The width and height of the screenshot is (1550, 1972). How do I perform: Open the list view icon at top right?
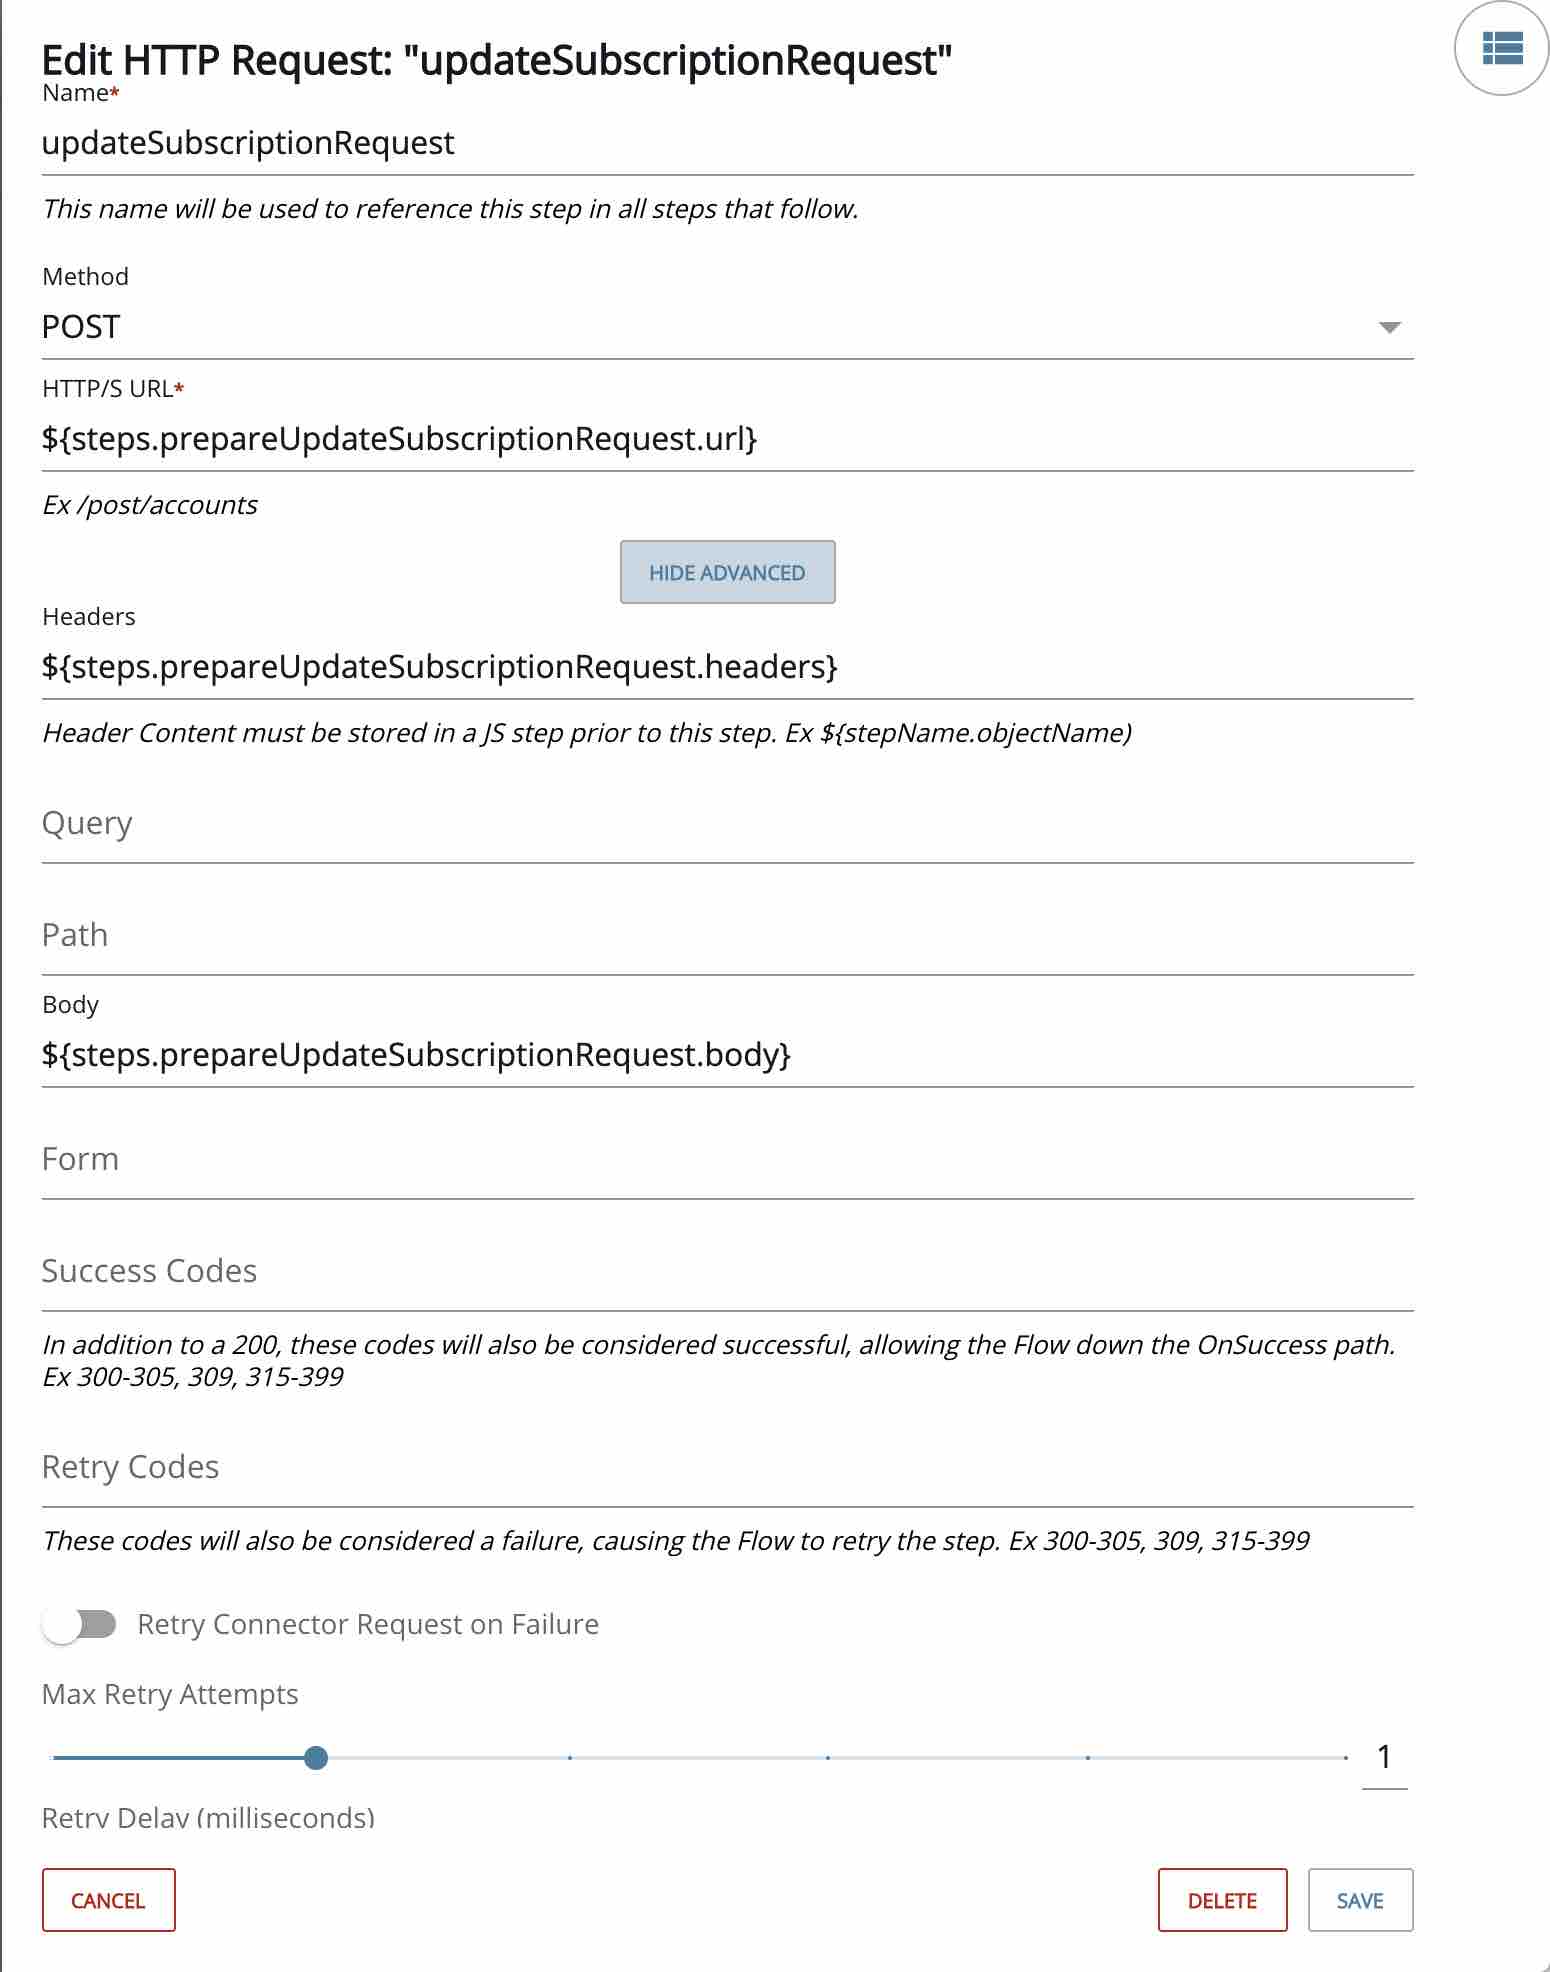point(1501,48)
